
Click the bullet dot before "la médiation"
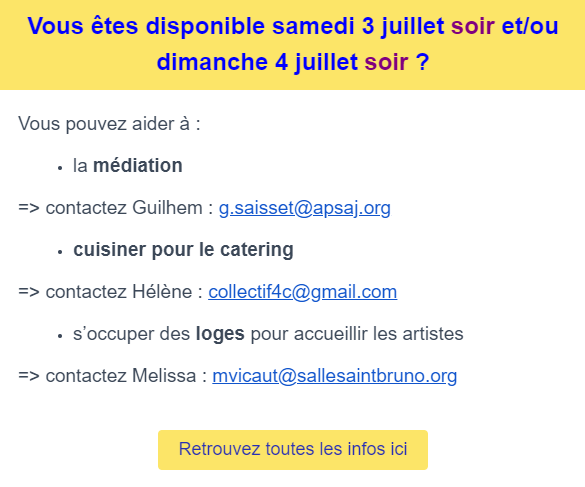point(60,168)
